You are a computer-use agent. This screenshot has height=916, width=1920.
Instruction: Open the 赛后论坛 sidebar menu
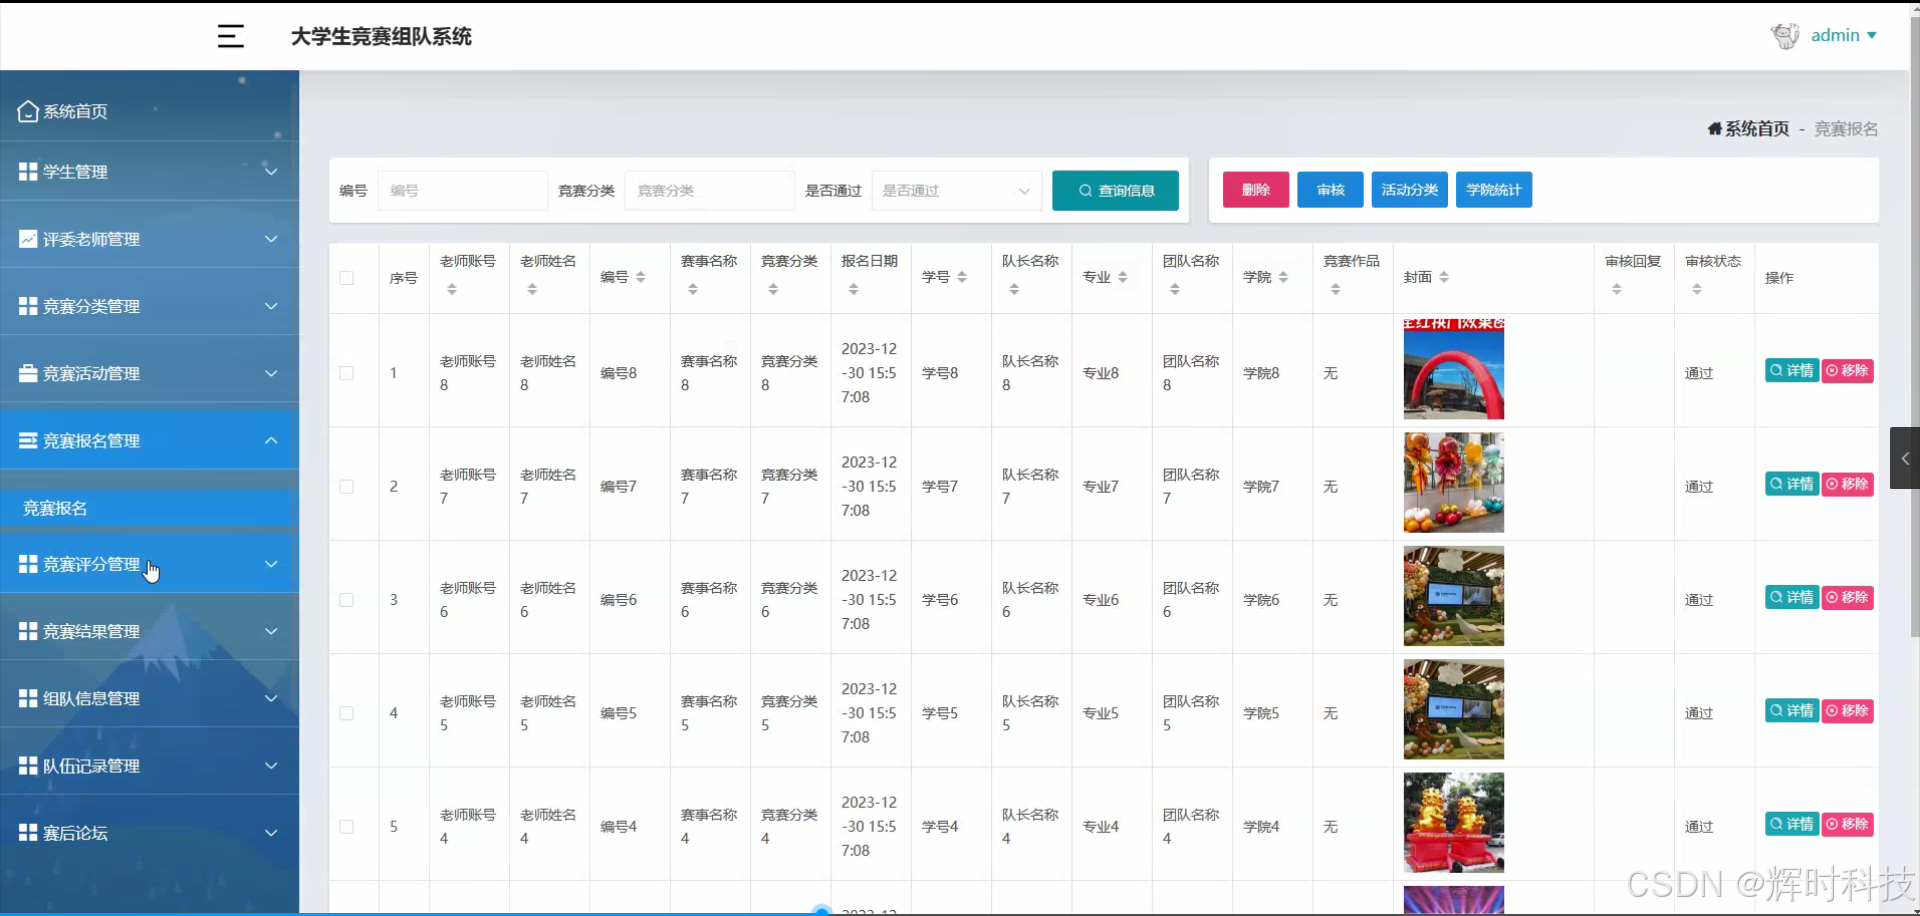click(x=150, y=833)
